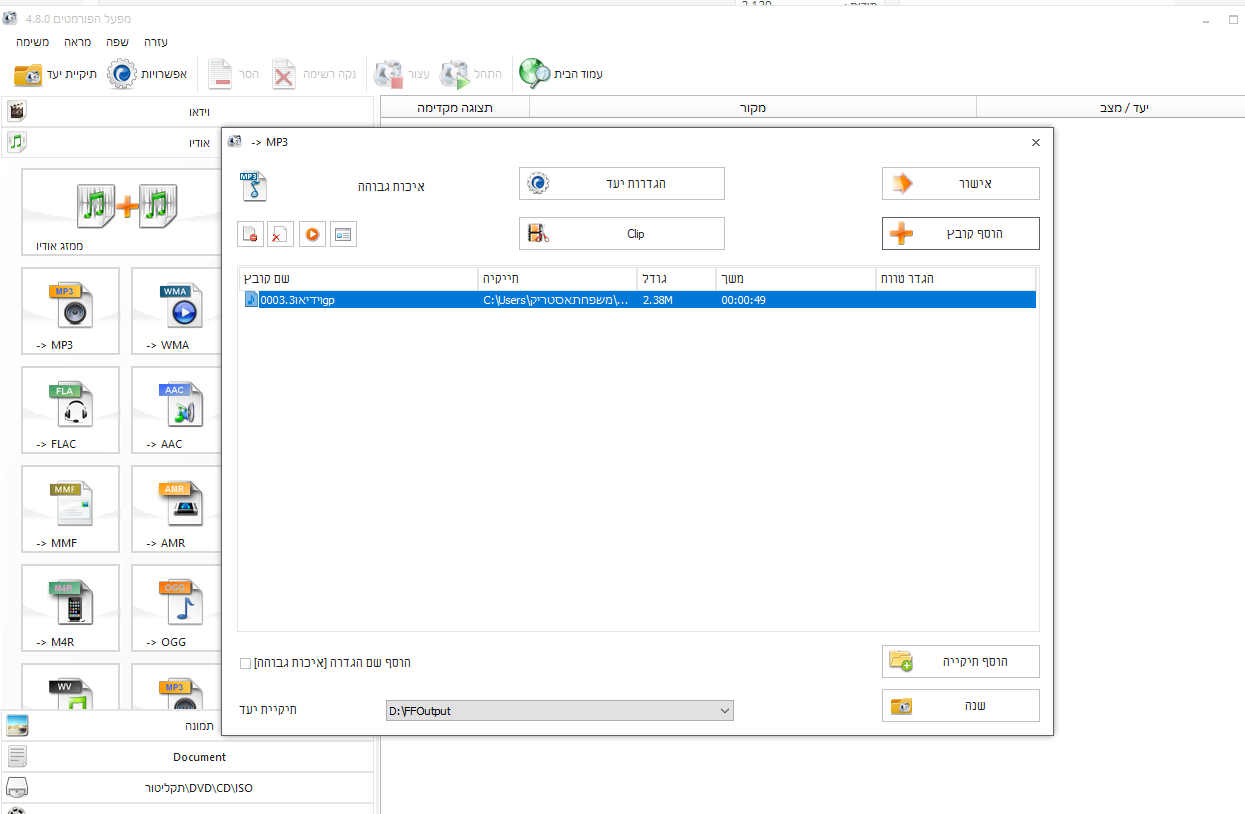Screen dimensions: 1245x814
Task: Click the הגדר טווח column header
Action: pos(955,278)
